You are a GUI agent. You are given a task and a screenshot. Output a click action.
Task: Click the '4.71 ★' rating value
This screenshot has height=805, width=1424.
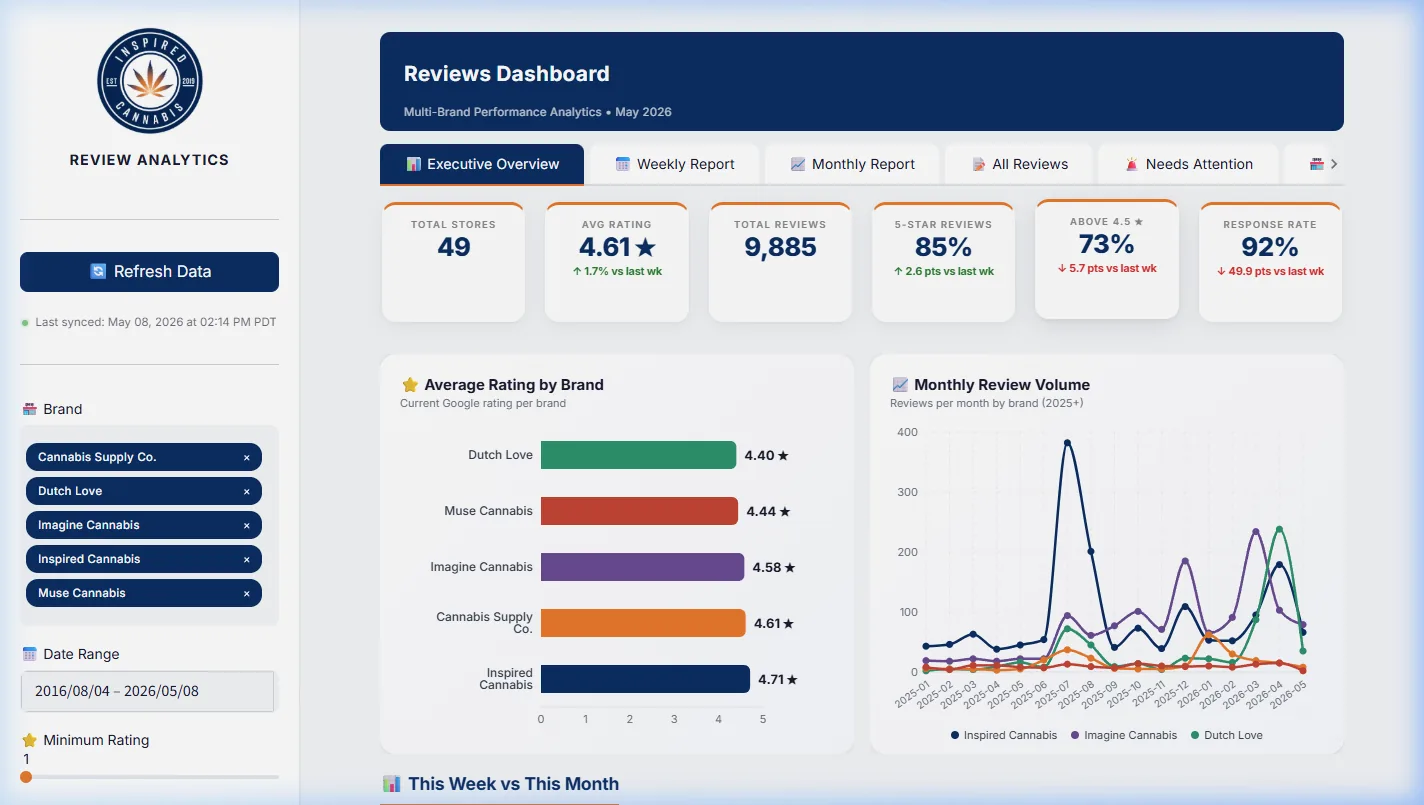pyautogui.click(x=778, y=680)
